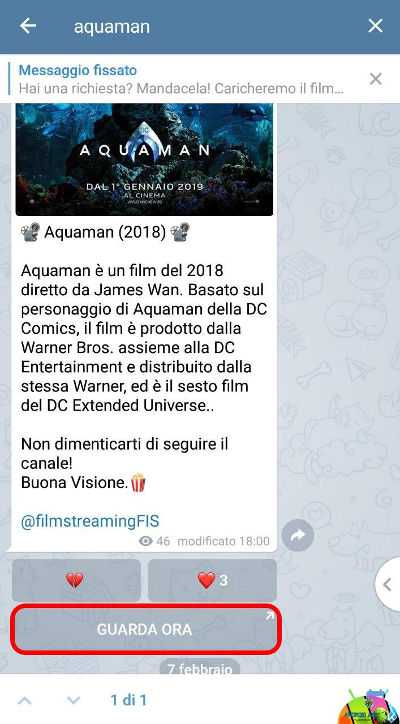The image size is (400, 724).
Task: Open the @filmstreamingFIS channel link
Action: pos(90,521)
